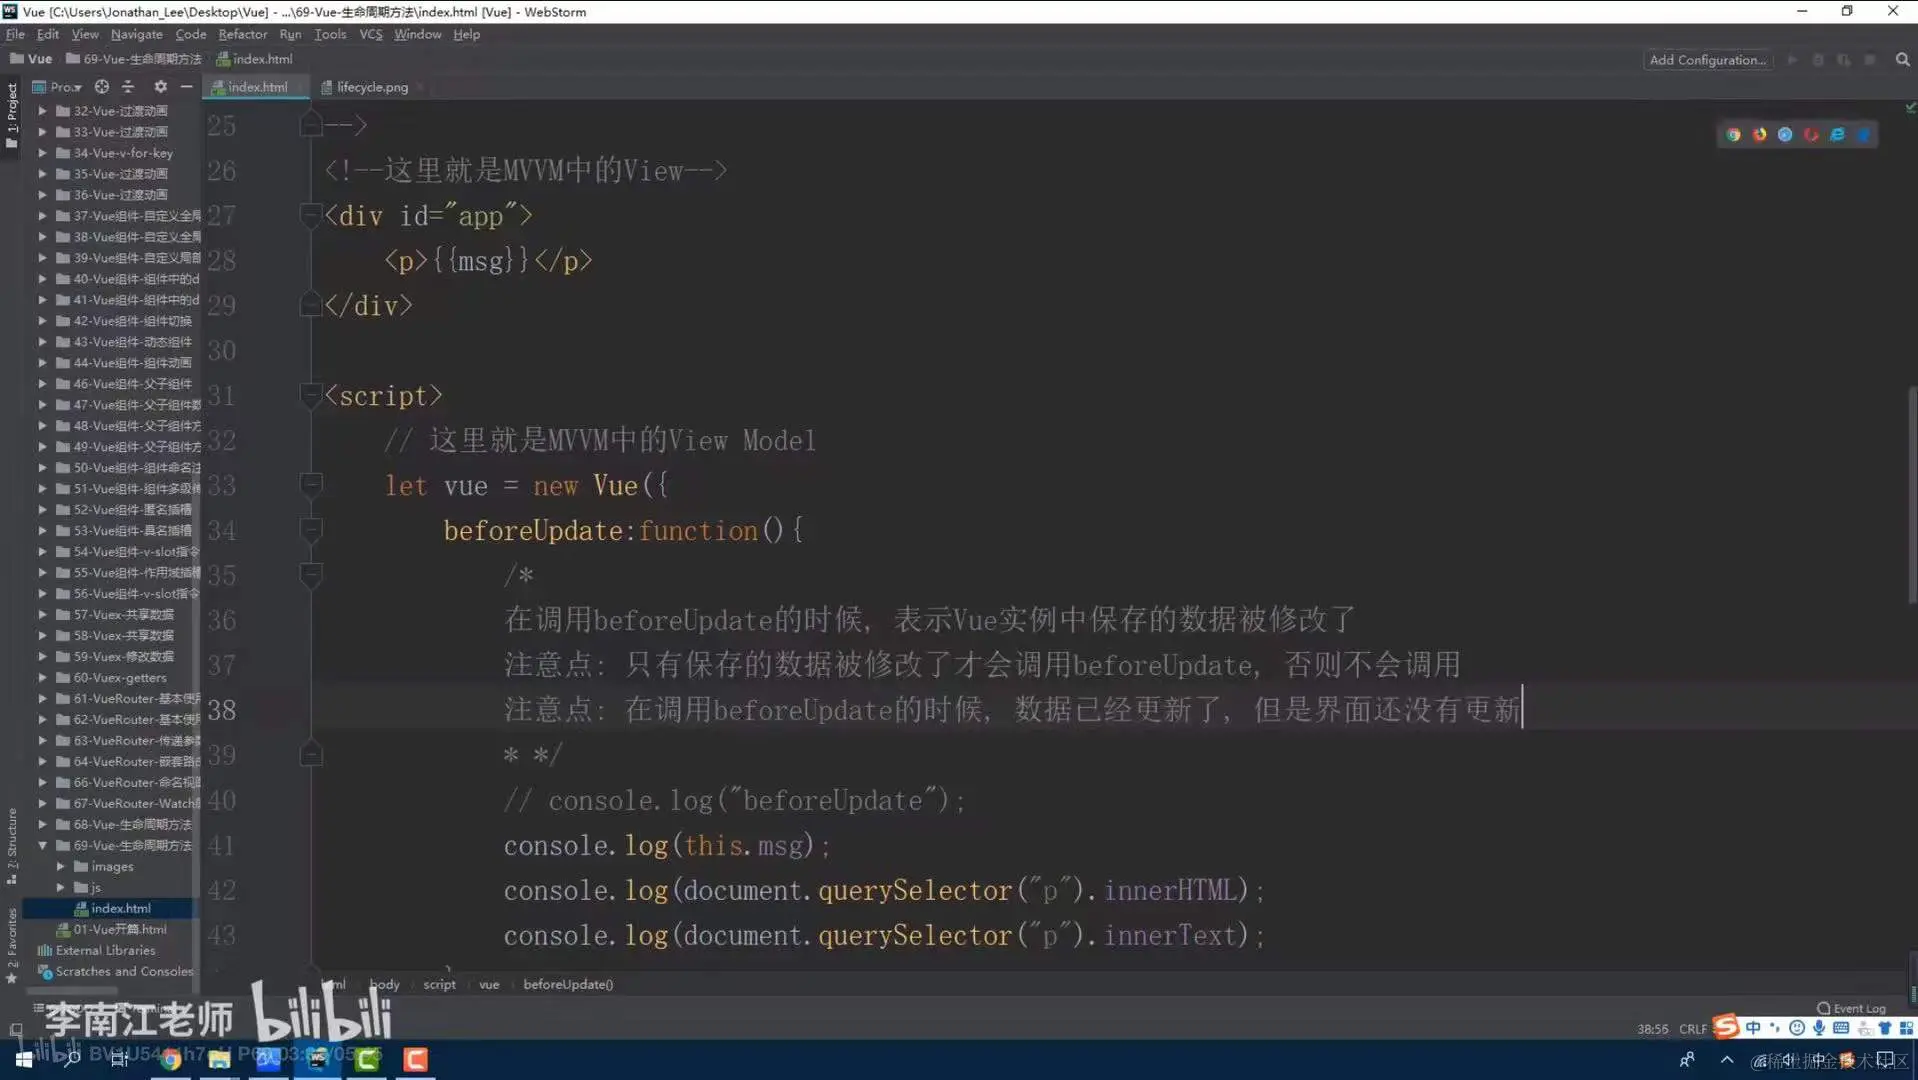
Task: Open Search Everywhere with the magnifier icon
Action: tap(1902, 59)
